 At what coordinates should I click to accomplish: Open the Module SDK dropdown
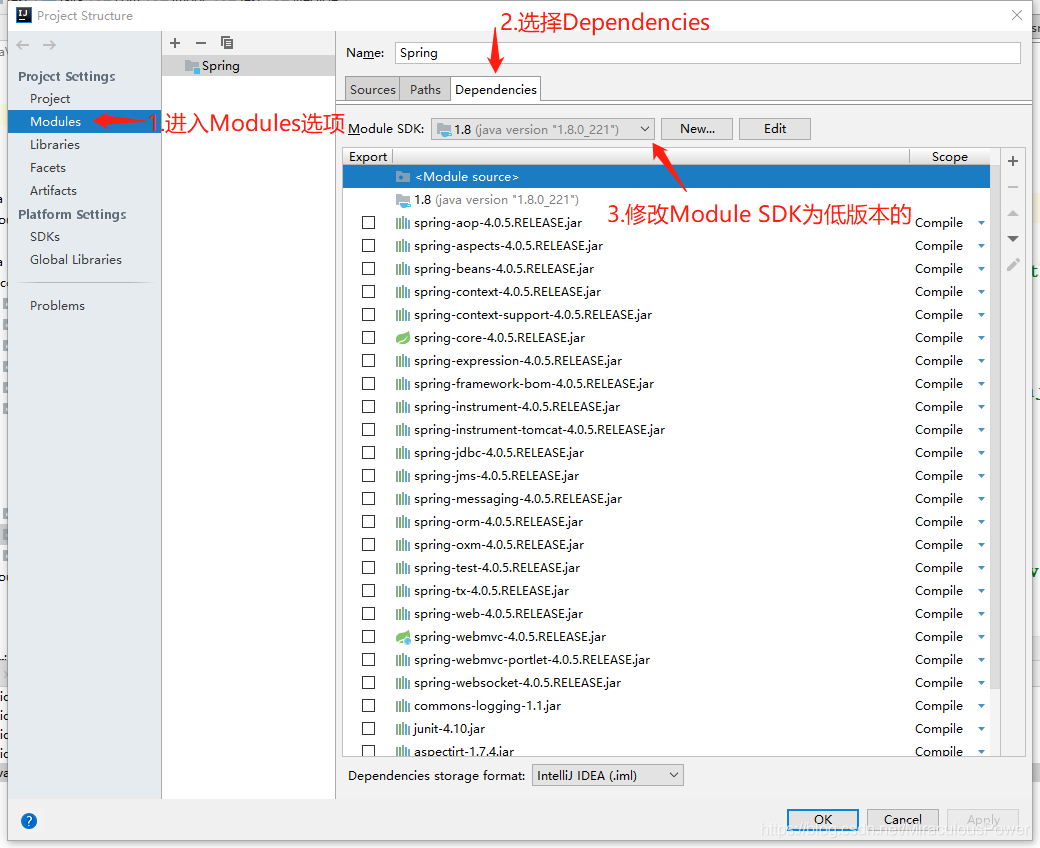(543, 129)
